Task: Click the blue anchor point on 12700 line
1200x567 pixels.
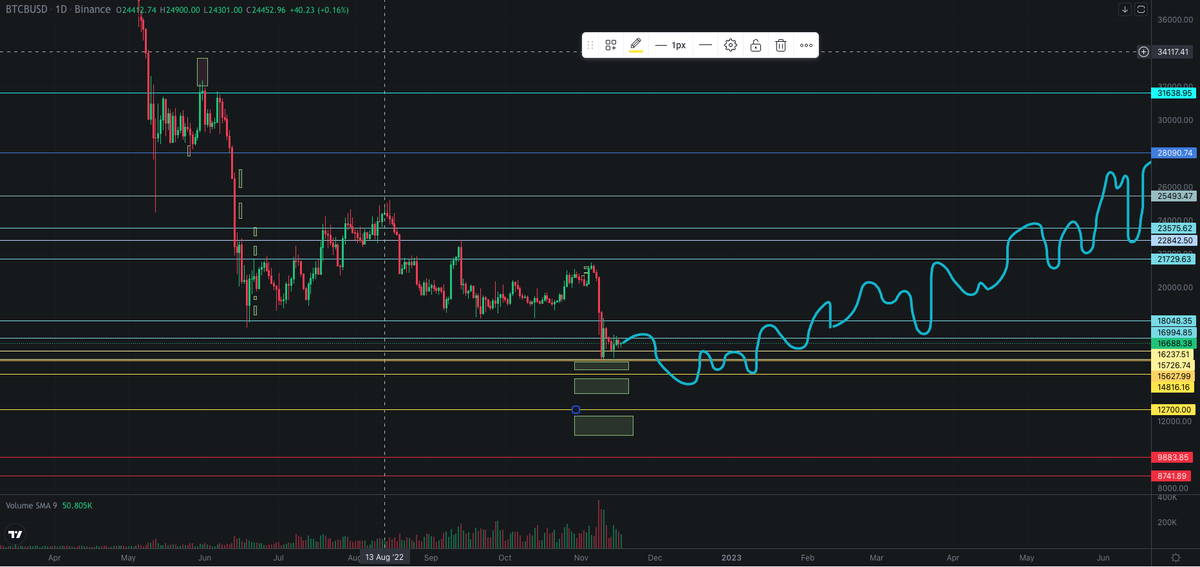Action: [x=575, y=409]
